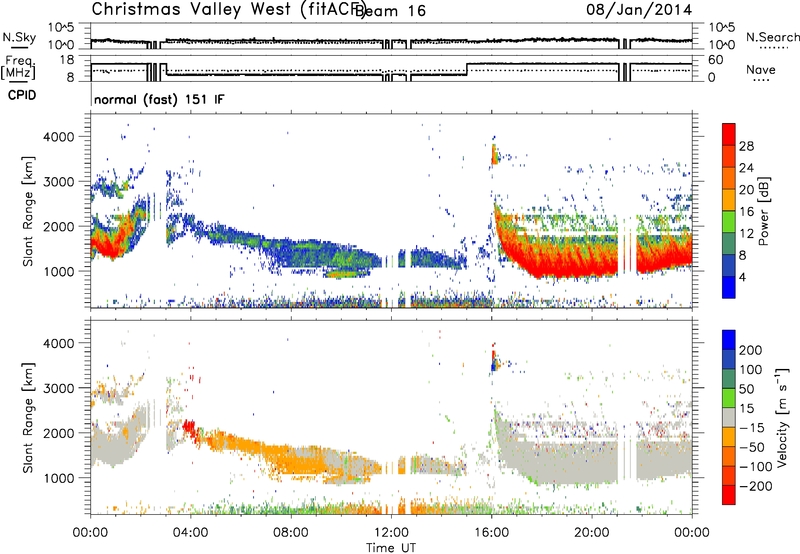The width and height of the screenshot is (800, 554).
Task: Click the light green segment of Velocity color bar
Action: 729,398
